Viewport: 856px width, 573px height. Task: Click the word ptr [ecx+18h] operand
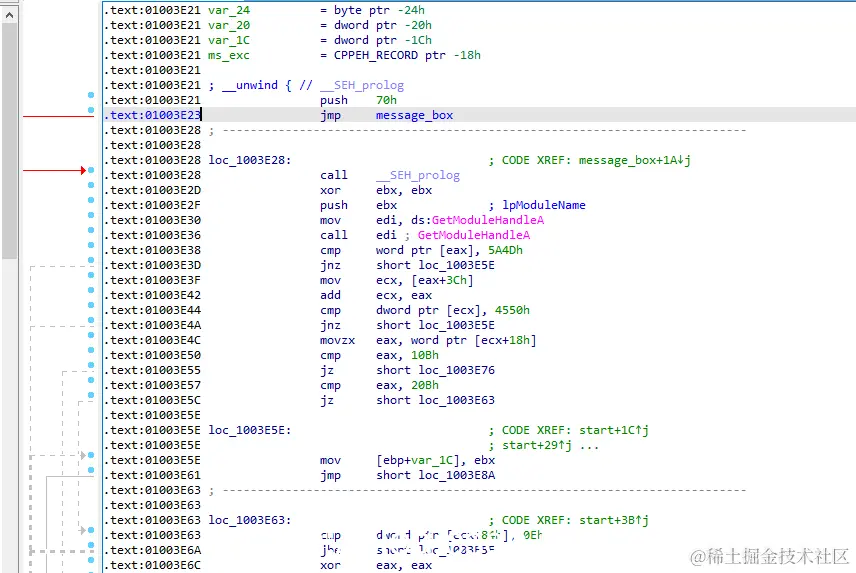click(x=473, y=340)
